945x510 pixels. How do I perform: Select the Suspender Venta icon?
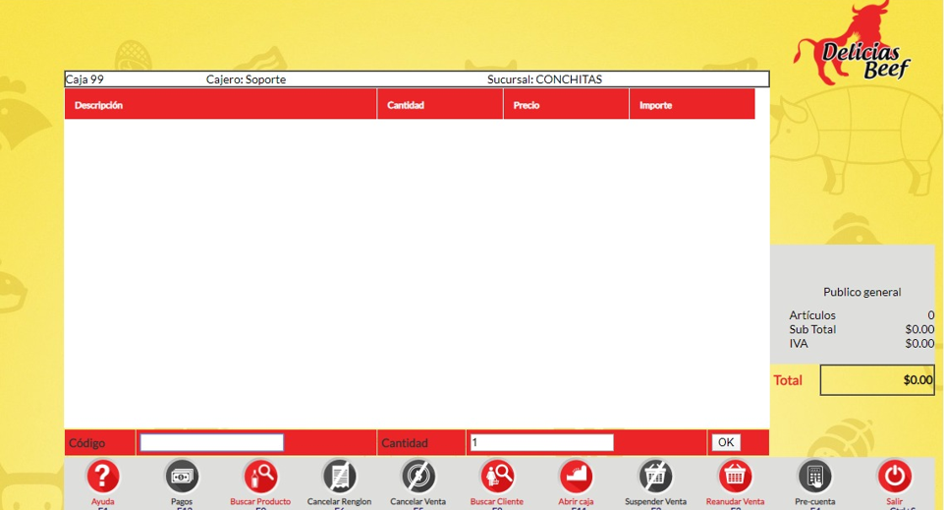pos(655,477)
